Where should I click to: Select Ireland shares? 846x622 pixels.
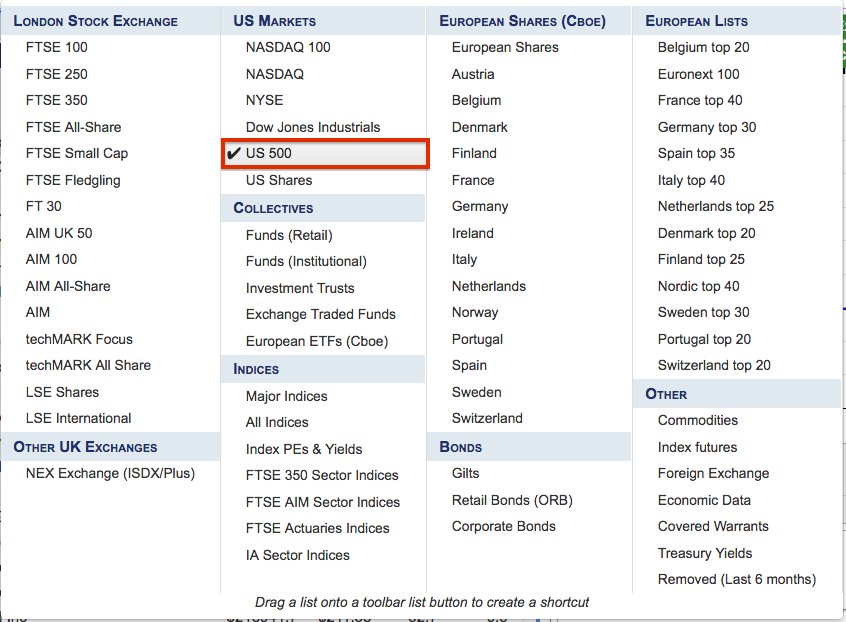[x=473, y=233]
